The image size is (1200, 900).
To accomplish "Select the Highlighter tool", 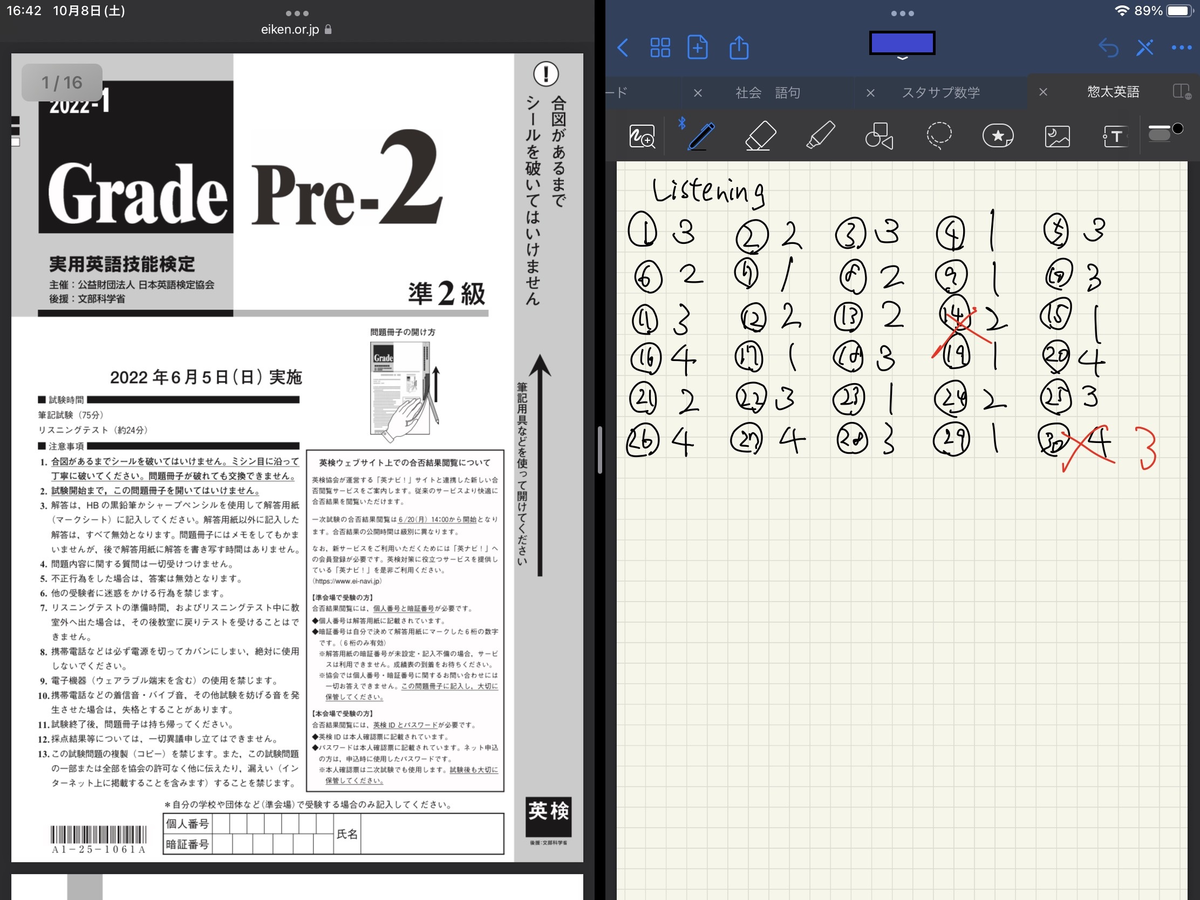I will [x=820, y=135].
